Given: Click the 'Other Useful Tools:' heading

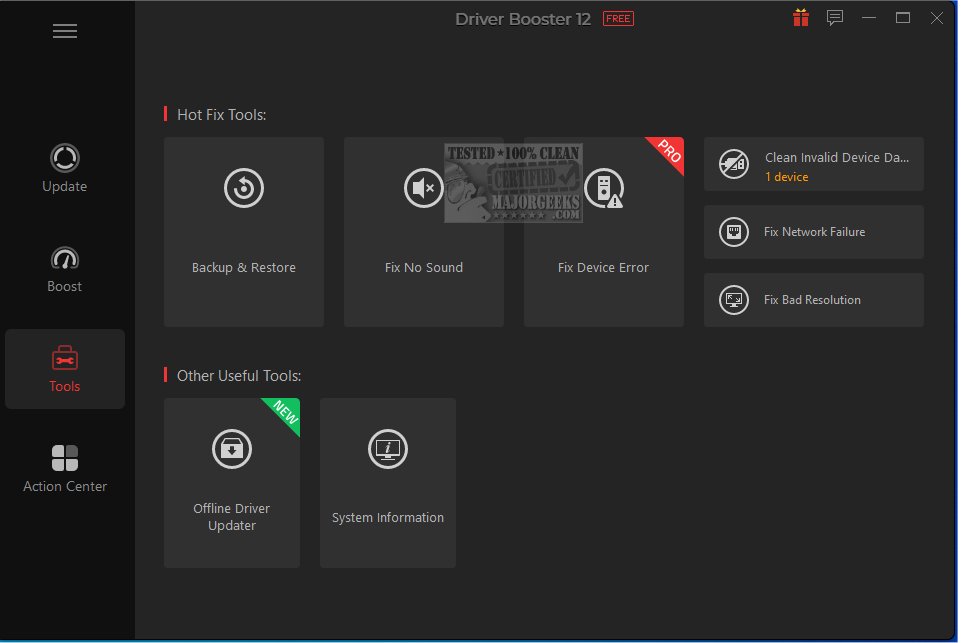Looking at the screenshot, I should pos(239,376).
